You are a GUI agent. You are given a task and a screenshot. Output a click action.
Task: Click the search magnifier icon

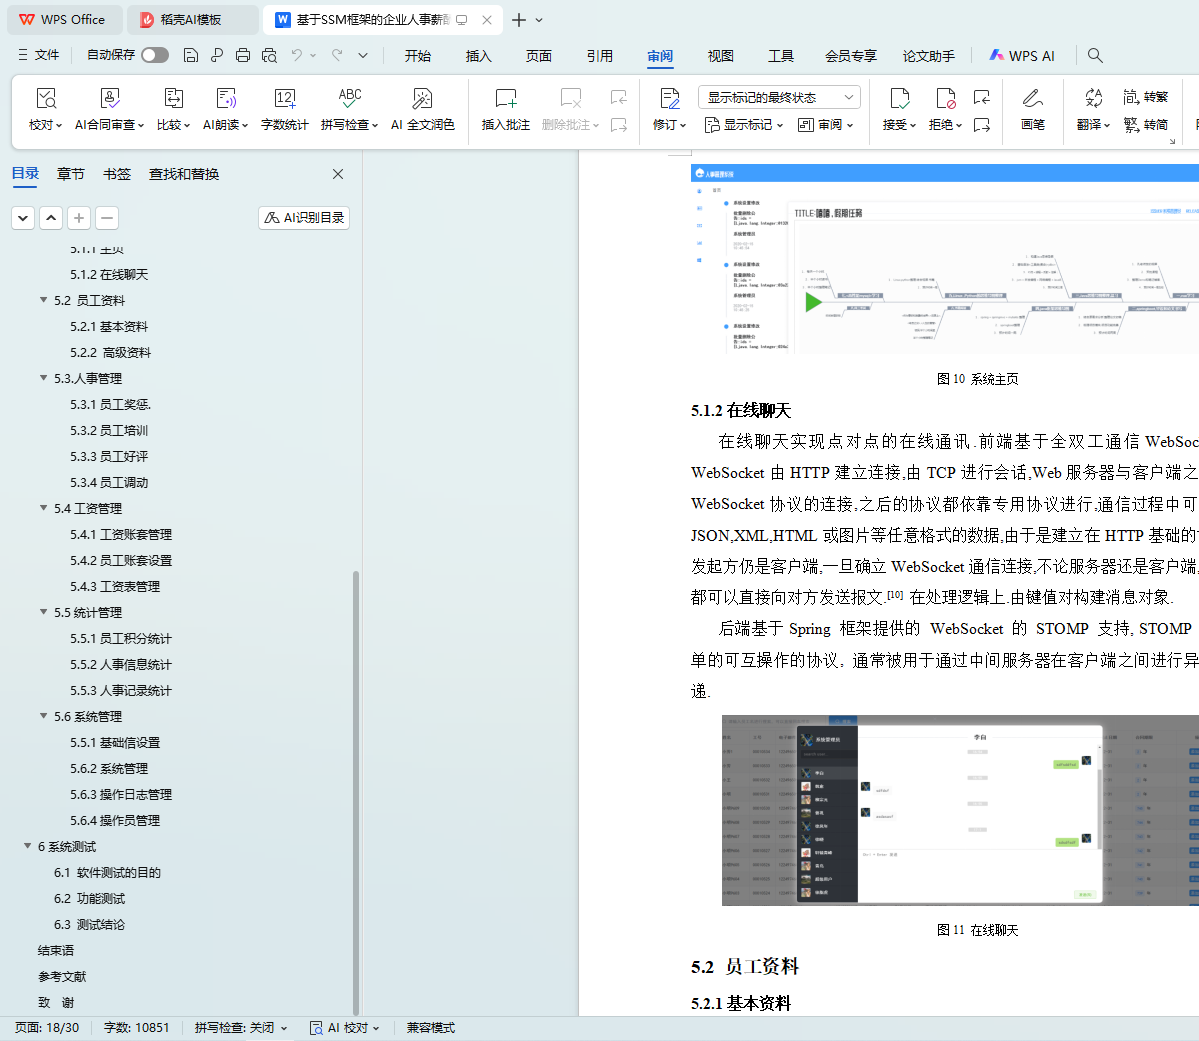pyautogui.click(x=1095, y=55)
